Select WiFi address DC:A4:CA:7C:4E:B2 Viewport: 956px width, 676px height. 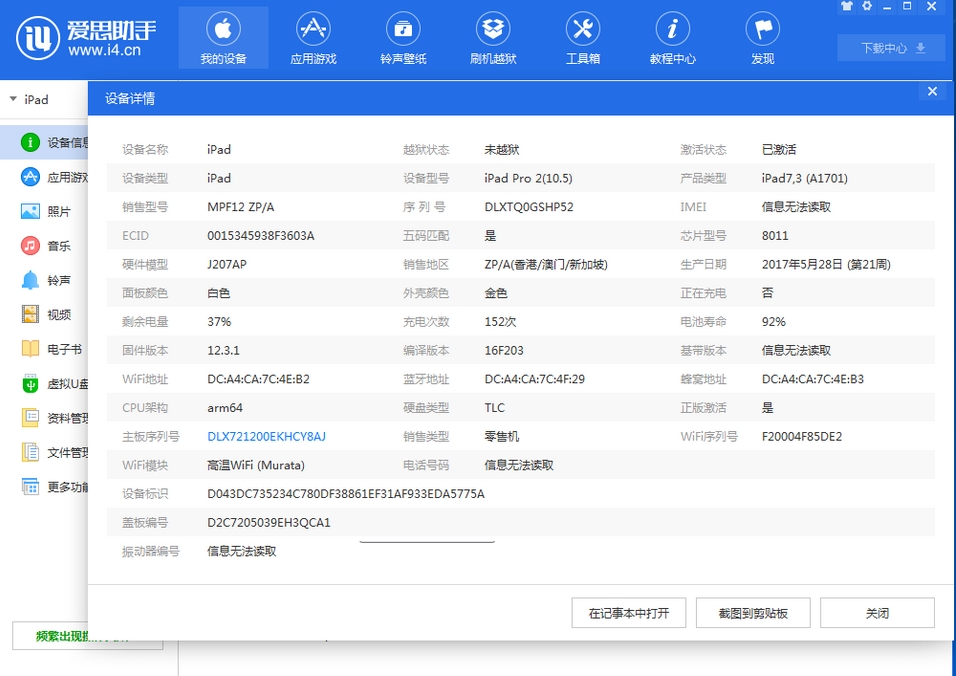(259, 379)
